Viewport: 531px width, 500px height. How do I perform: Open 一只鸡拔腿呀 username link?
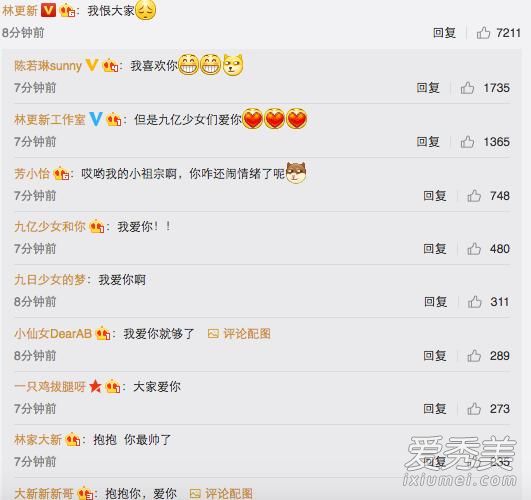point(50,386)
